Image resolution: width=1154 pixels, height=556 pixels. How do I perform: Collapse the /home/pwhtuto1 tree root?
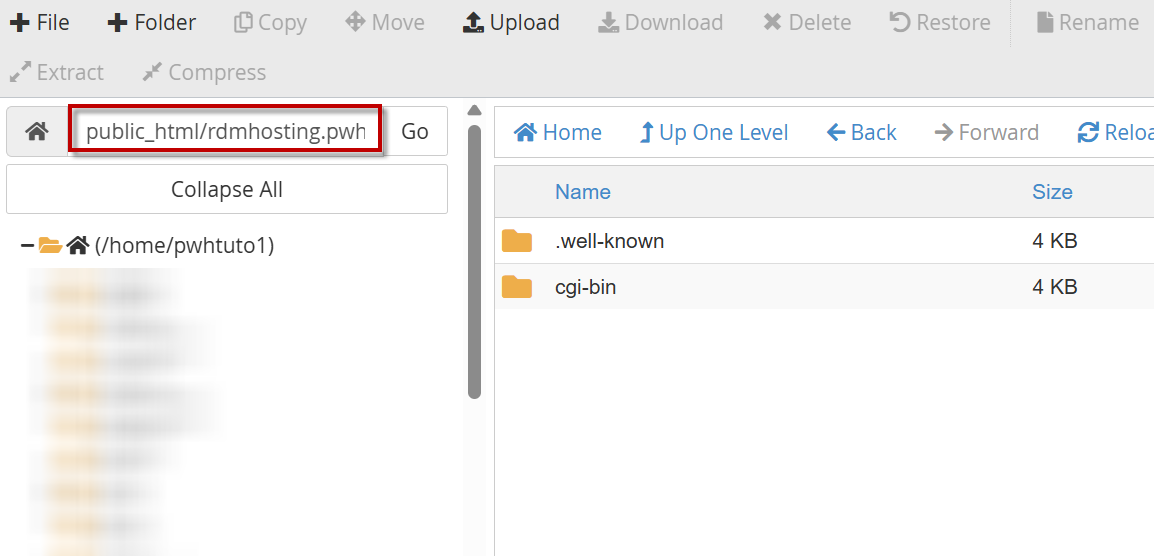pyautogui.click(x=27, y=245)
